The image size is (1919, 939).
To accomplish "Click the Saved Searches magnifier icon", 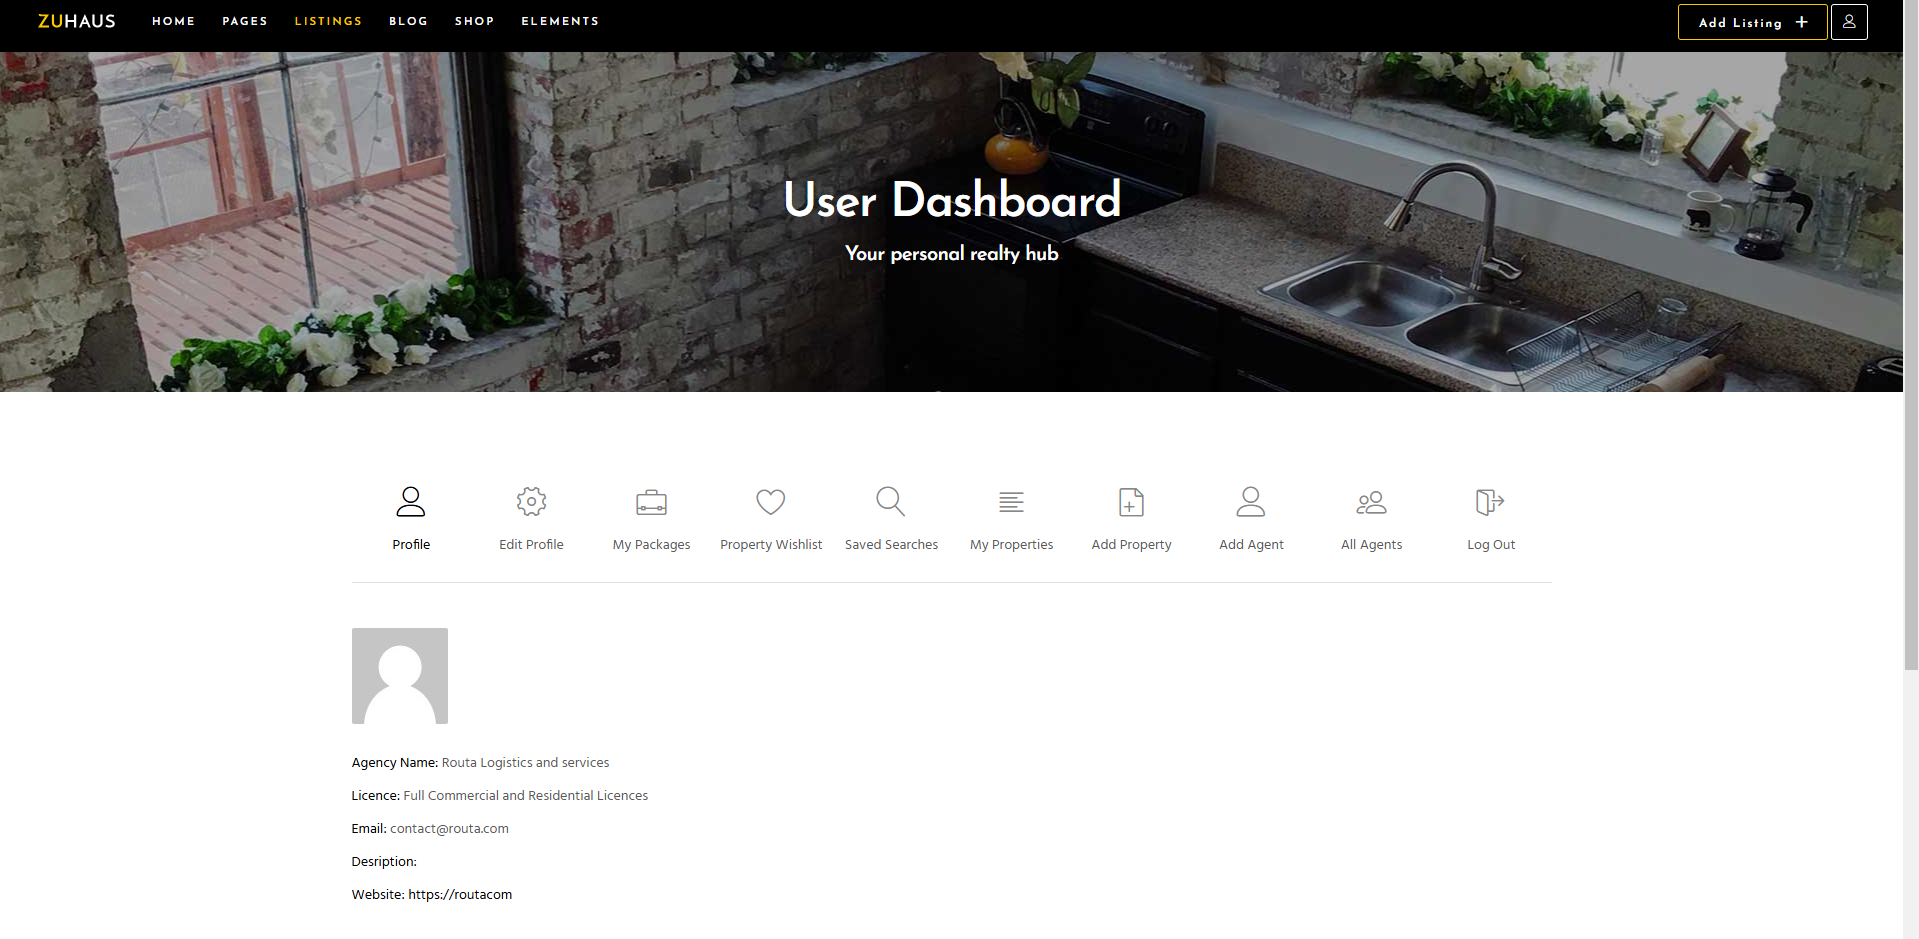I will (891, 501).
